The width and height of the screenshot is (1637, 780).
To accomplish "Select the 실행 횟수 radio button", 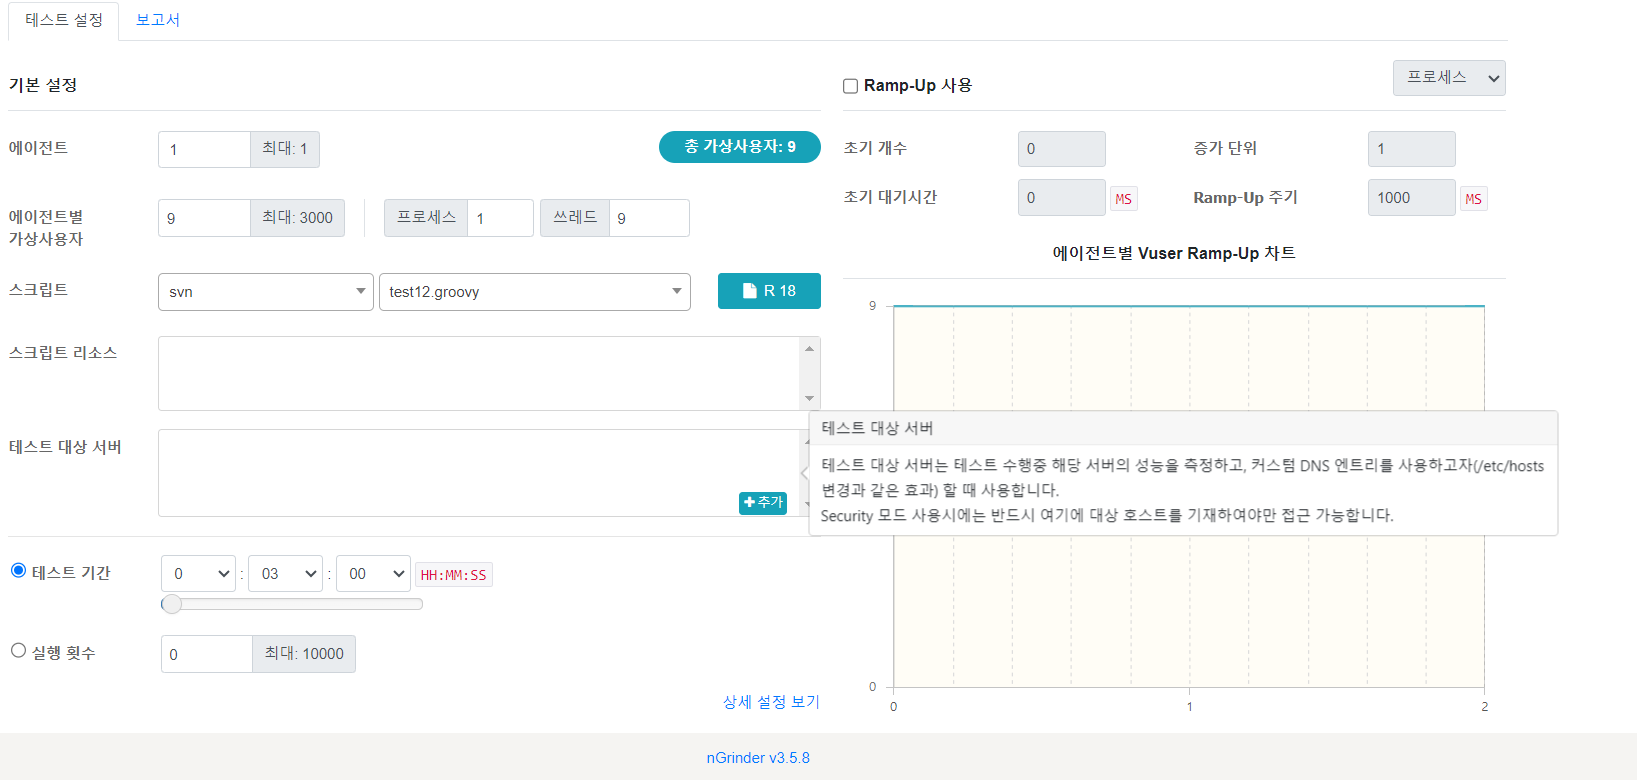I will pos(18,650).
